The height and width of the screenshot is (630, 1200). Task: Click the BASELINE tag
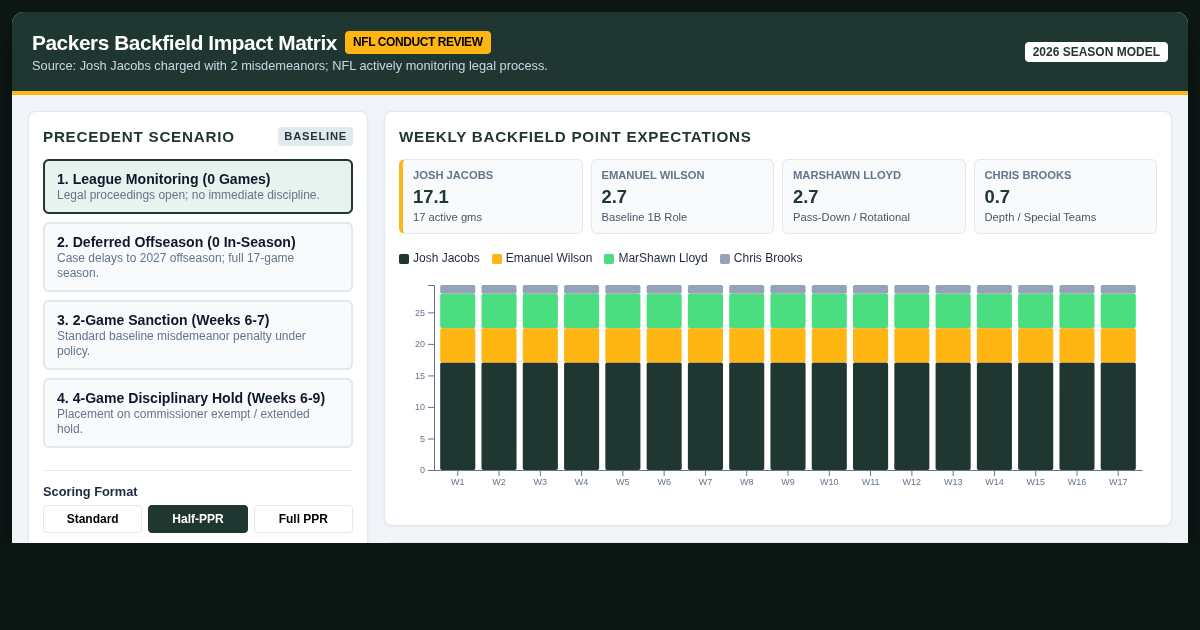pyautogui.click(x=315, y=136)
